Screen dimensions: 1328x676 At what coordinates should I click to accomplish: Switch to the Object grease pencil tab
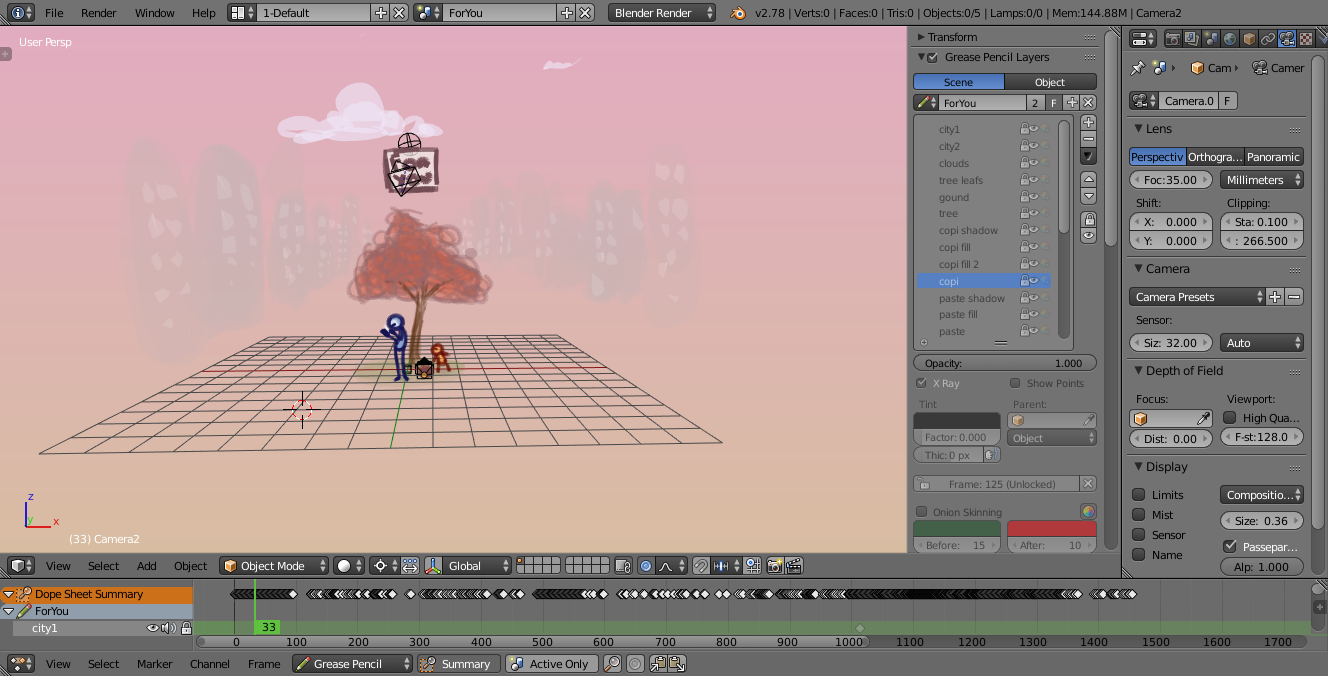click(1050, 82)
